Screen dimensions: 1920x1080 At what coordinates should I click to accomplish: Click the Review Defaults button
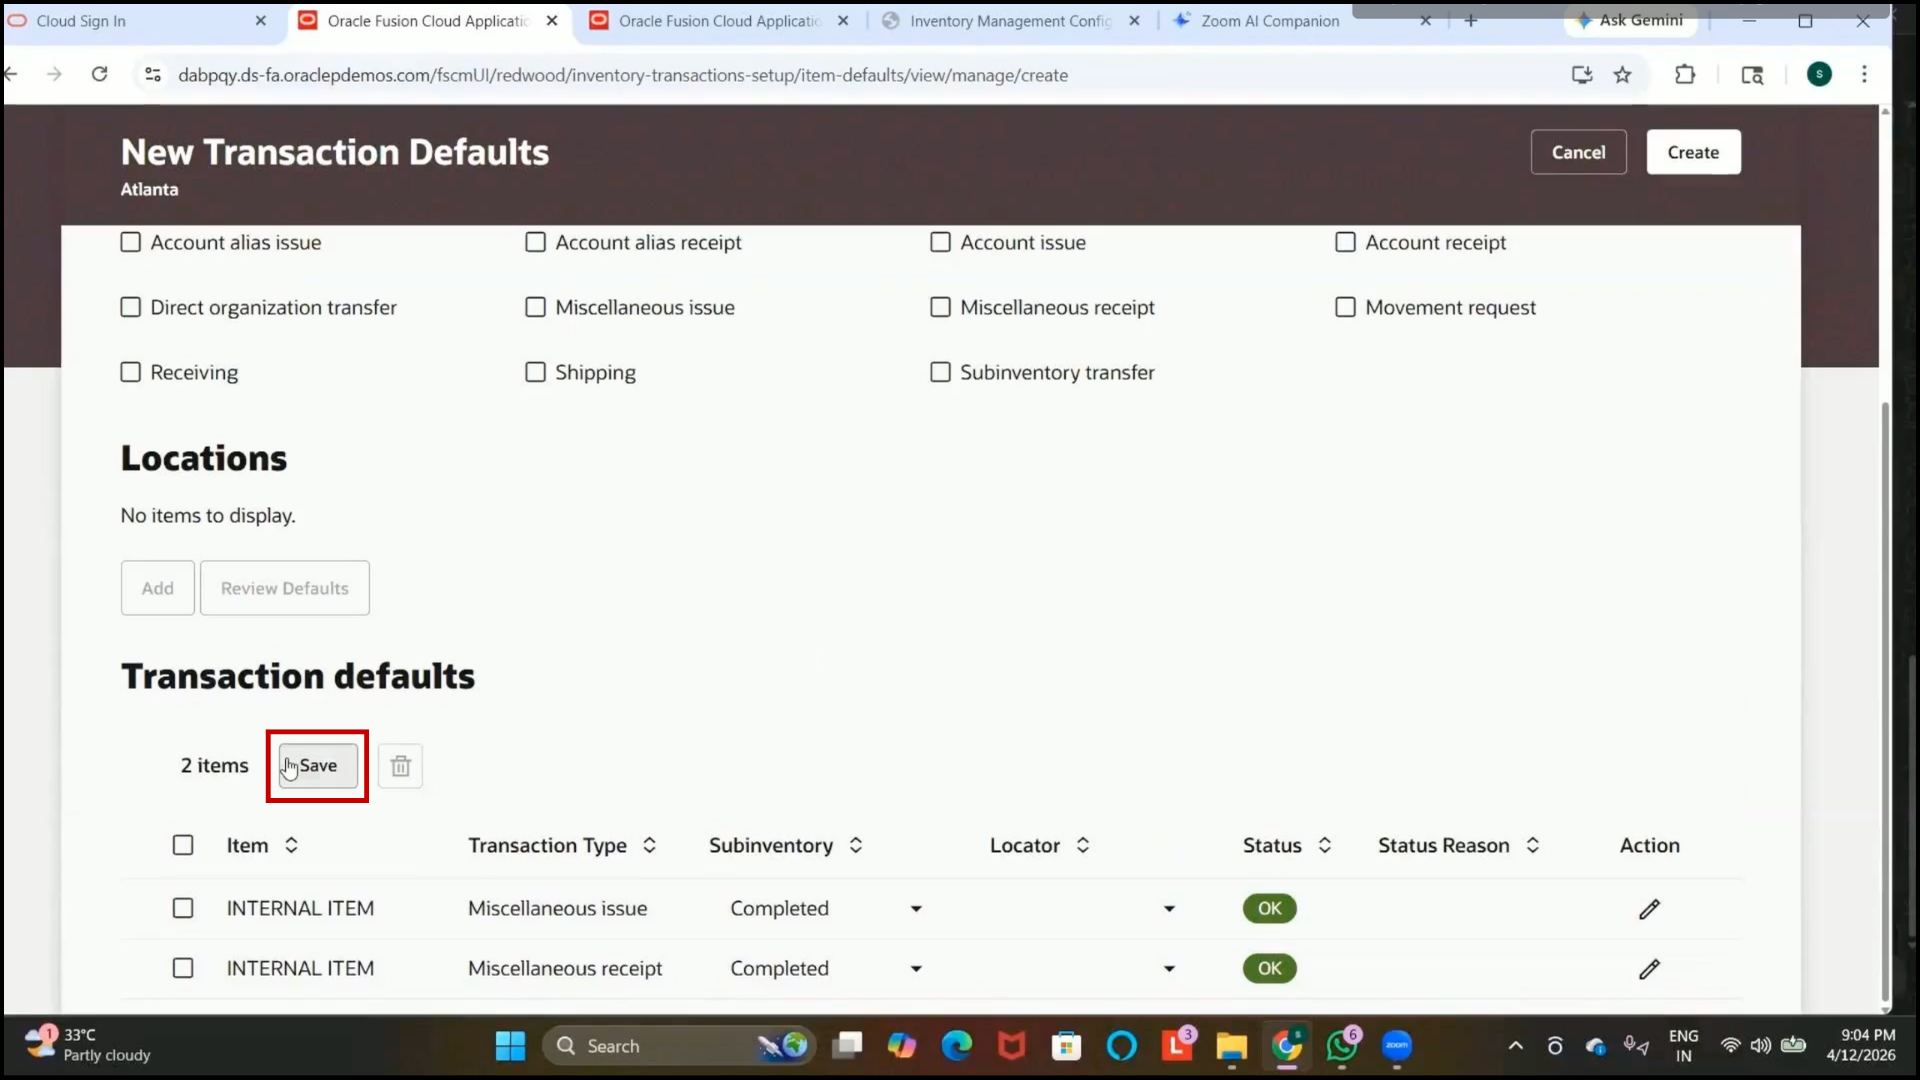pyautogui.click(x=285, y=588)
